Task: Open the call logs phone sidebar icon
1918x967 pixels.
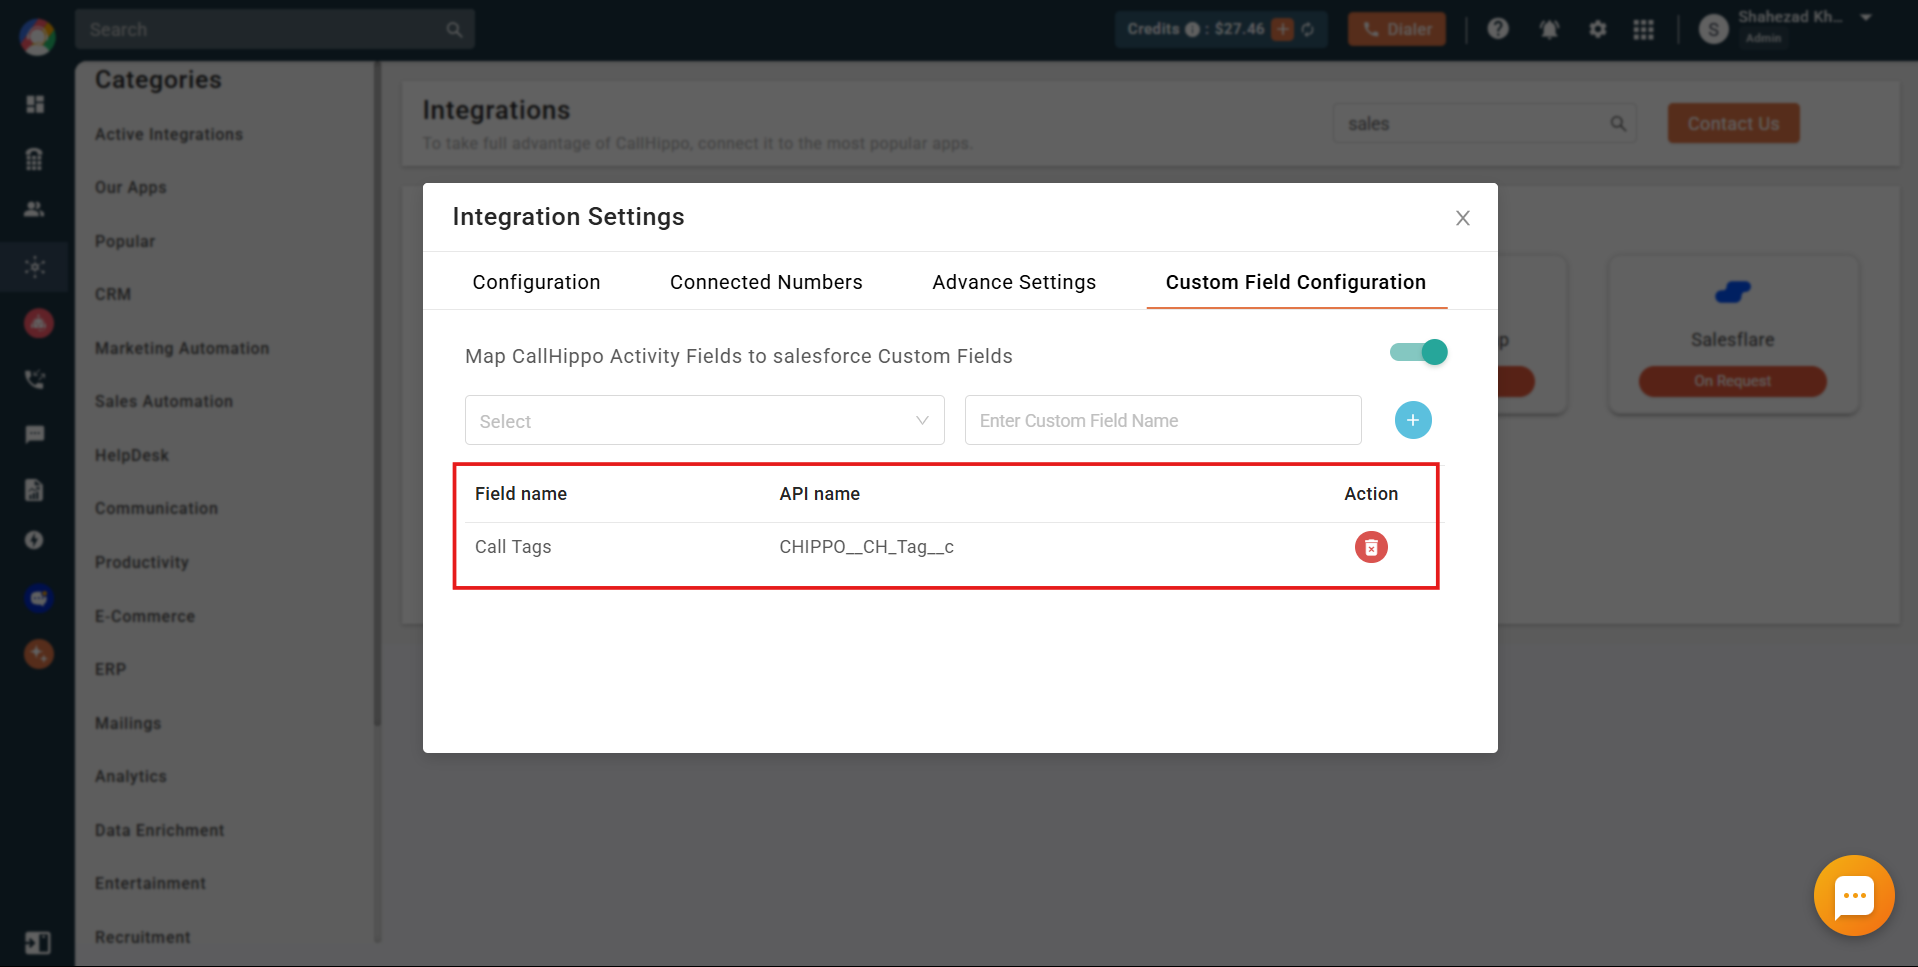Action: tap(35, 379)
